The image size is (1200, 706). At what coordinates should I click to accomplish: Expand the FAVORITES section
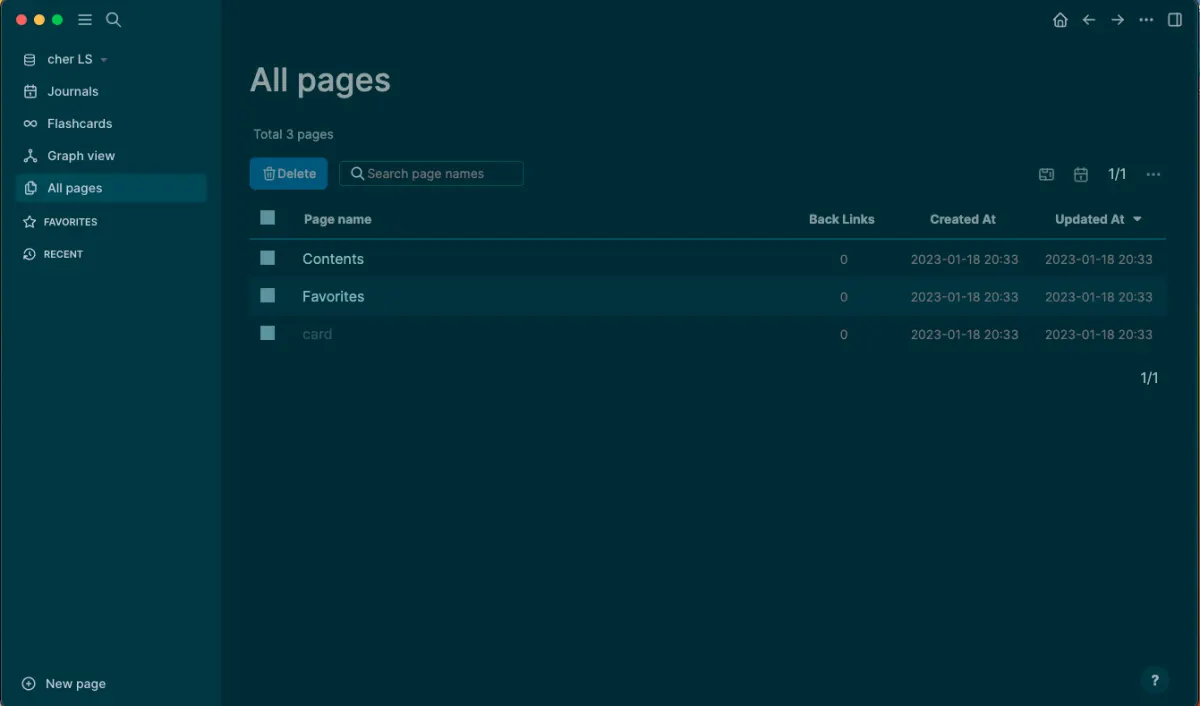(70, 222)
